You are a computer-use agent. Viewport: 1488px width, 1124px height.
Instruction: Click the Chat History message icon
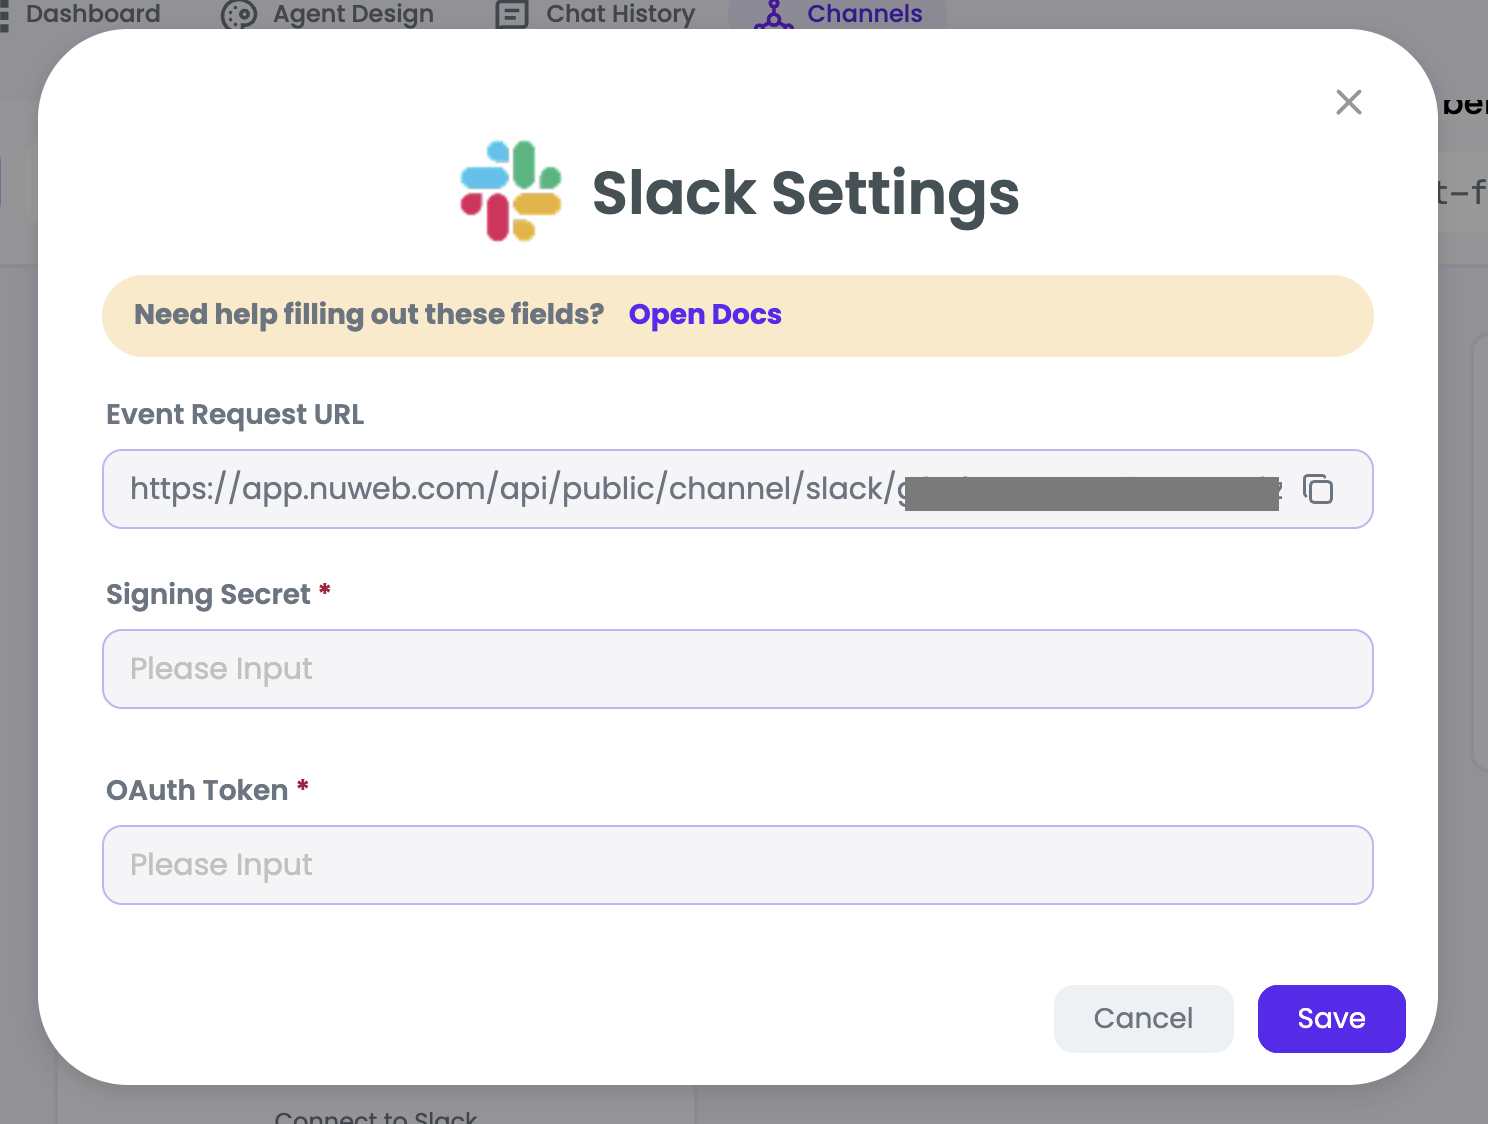pyautogui.click(x=512, y=14)
